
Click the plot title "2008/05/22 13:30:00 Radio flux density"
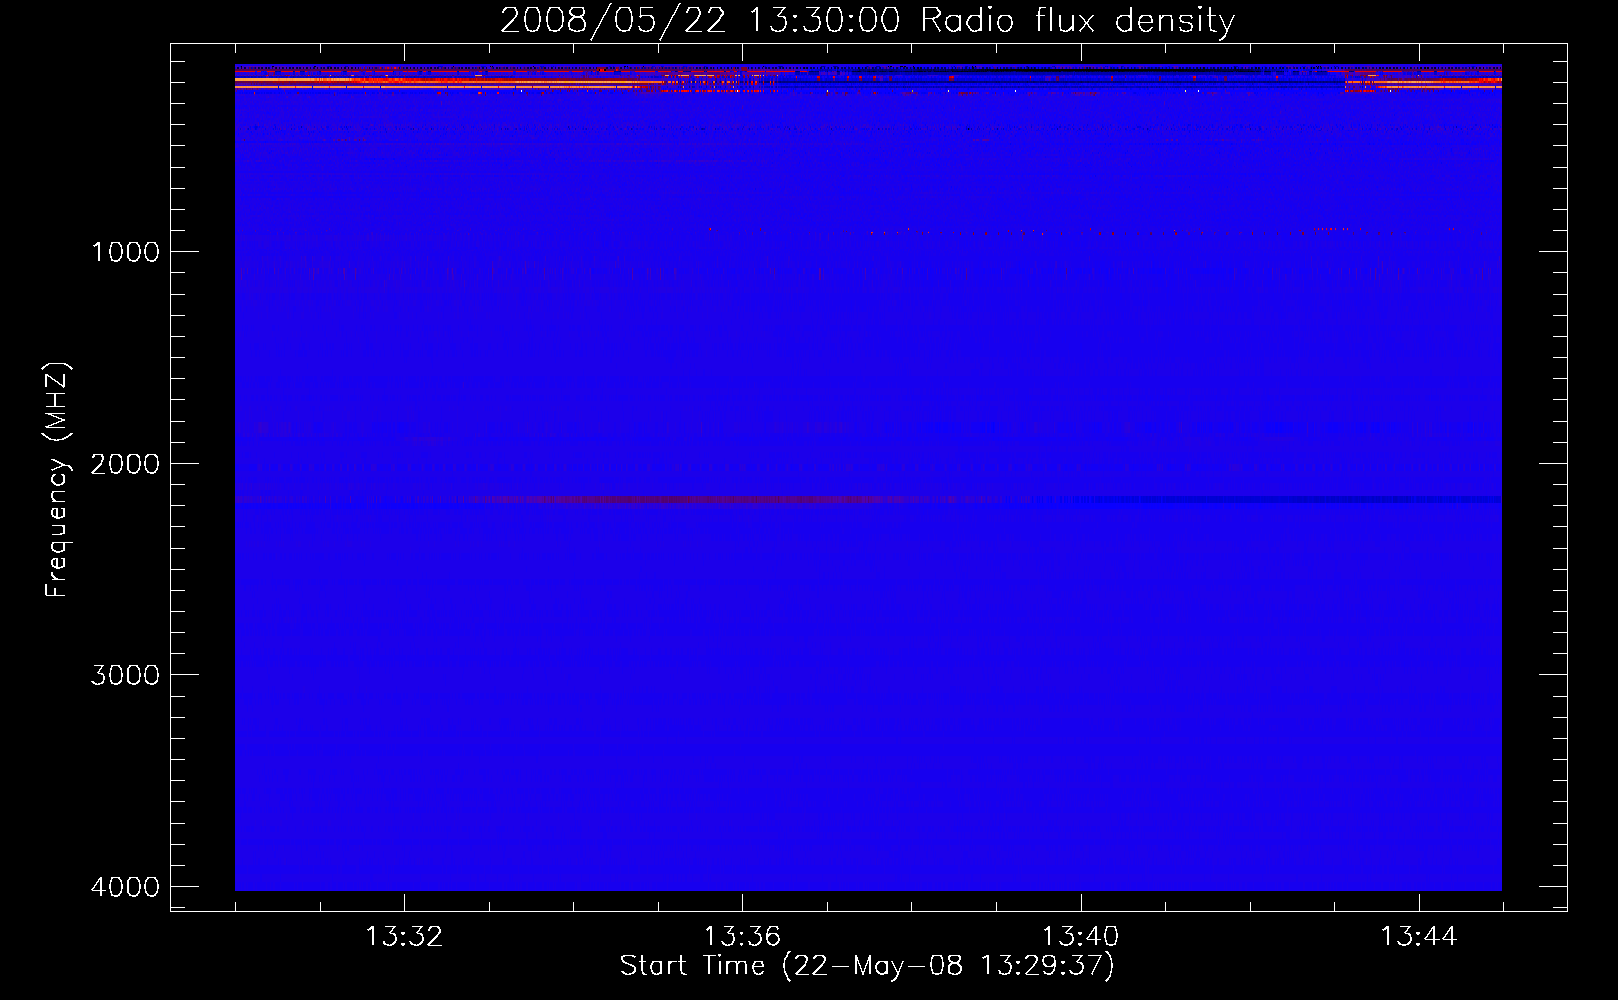pos(867,20)
